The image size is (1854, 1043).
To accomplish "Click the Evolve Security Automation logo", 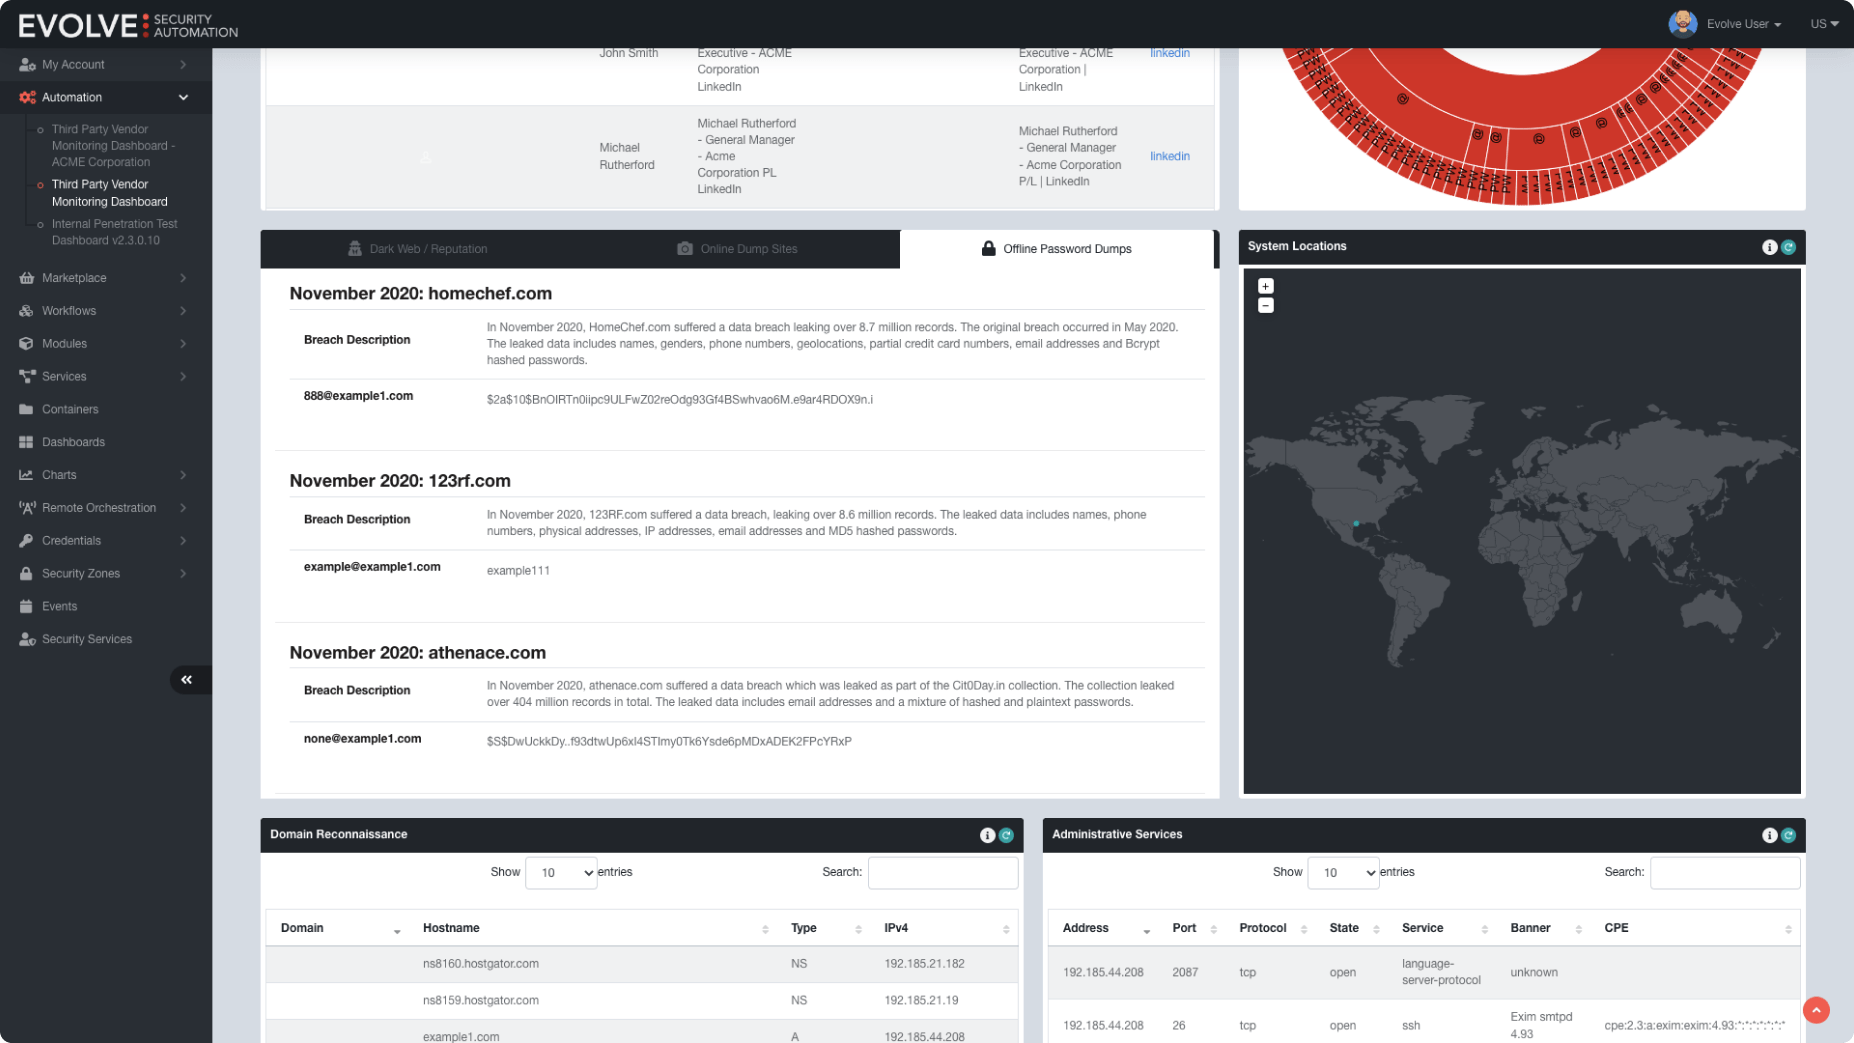I will (x=128, y=25).
